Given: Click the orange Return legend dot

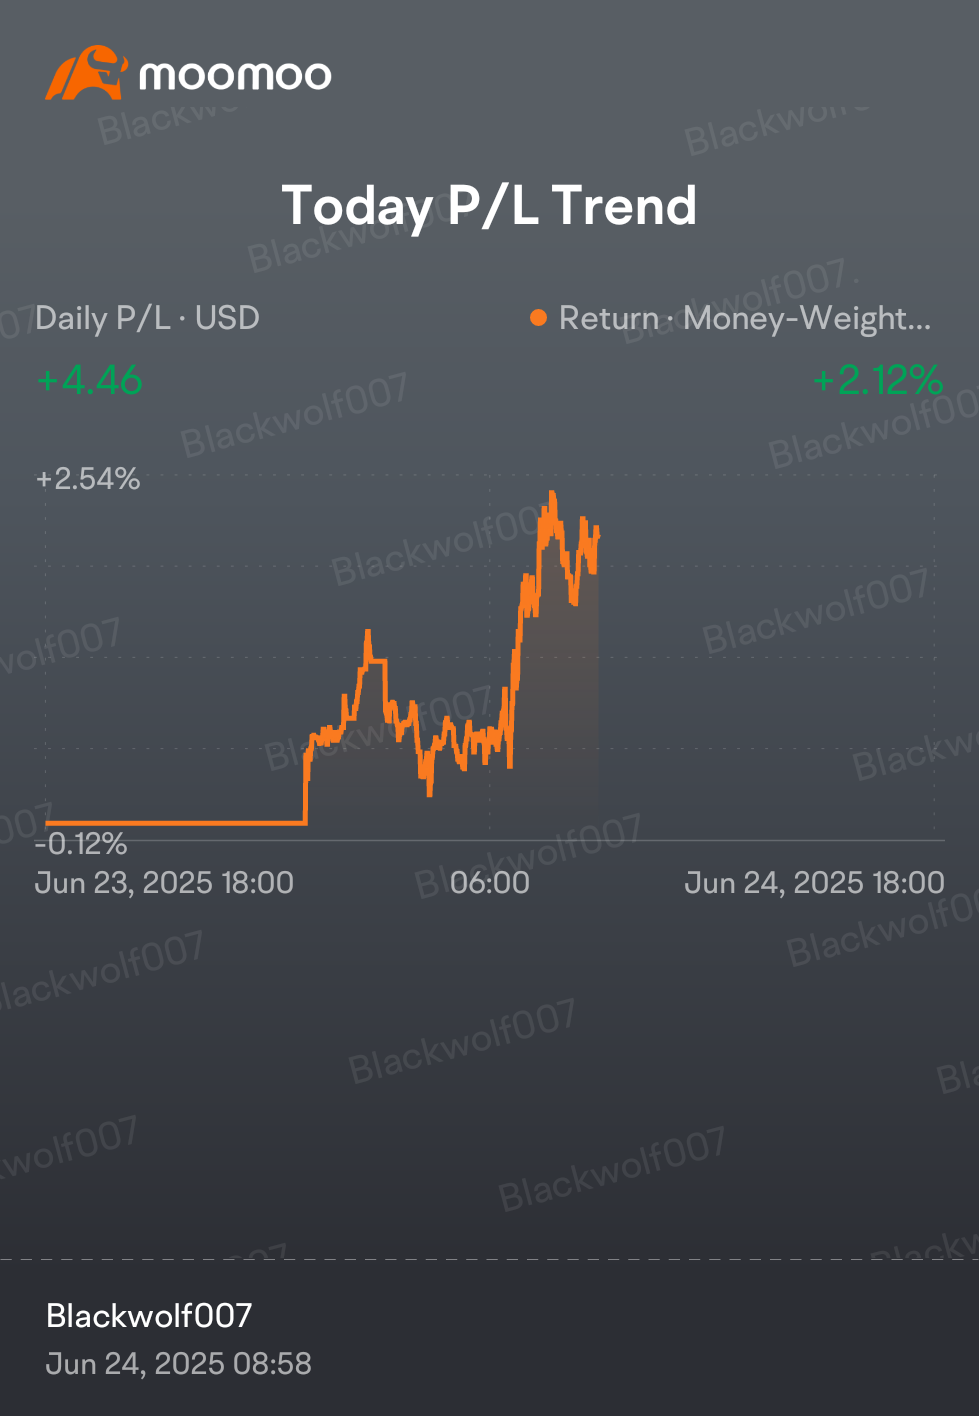Looking at the screenshot, I should click(538, 318).
